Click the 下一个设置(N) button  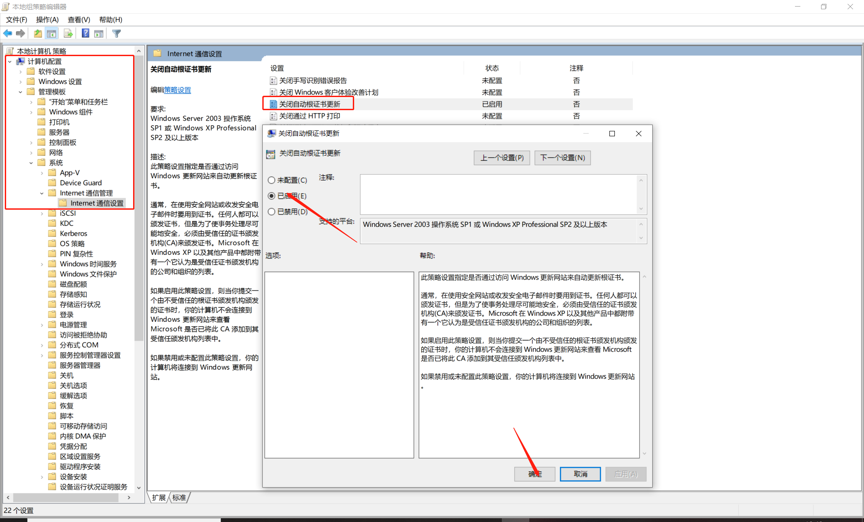(562, 158)
